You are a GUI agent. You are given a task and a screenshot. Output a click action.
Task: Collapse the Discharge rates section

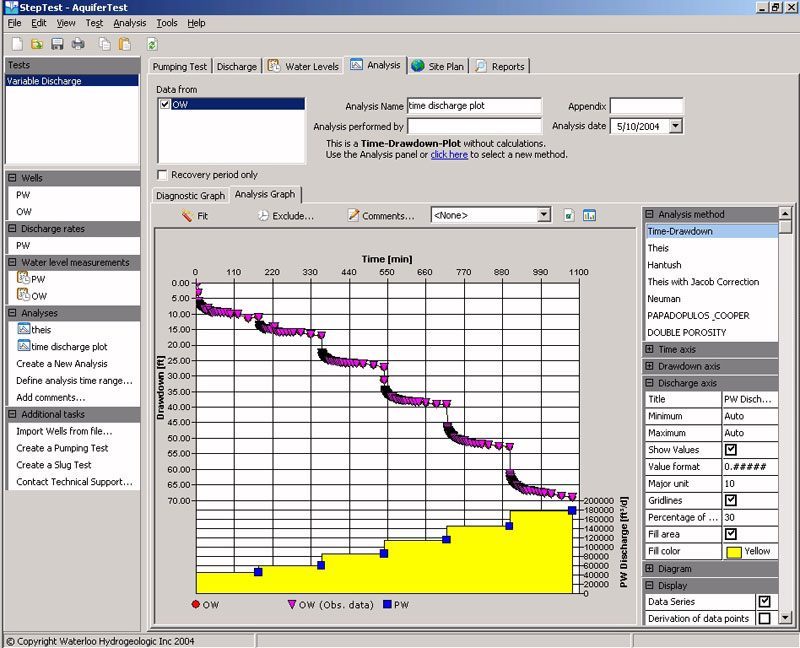pos(12,229)
